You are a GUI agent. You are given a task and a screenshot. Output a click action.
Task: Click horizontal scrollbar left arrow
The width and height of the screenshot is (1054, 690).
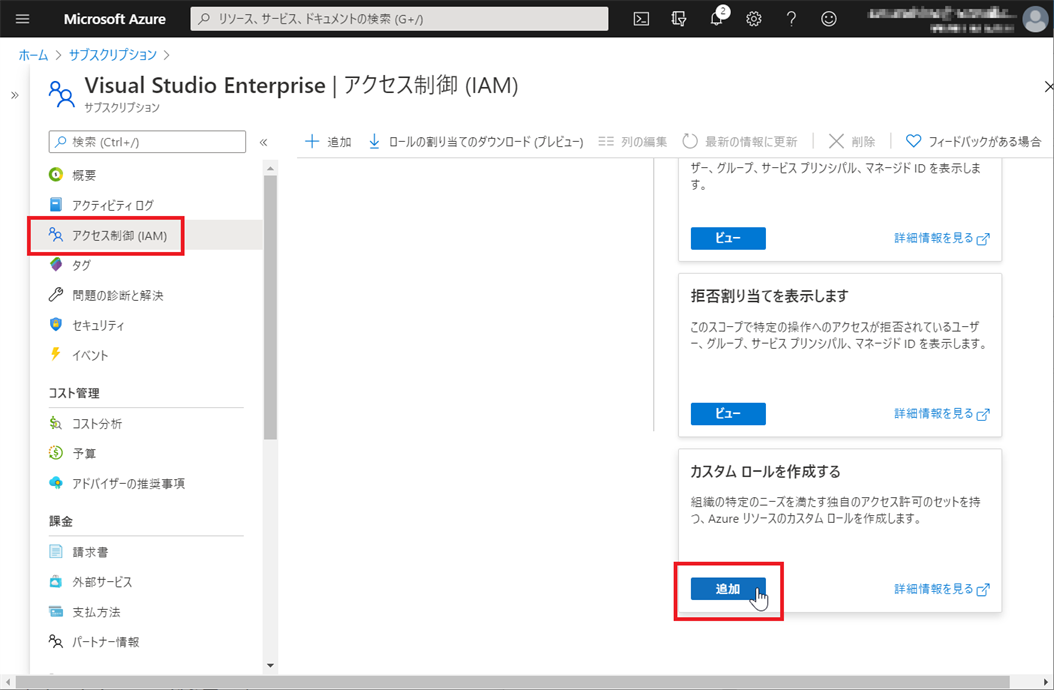(6, 683)
